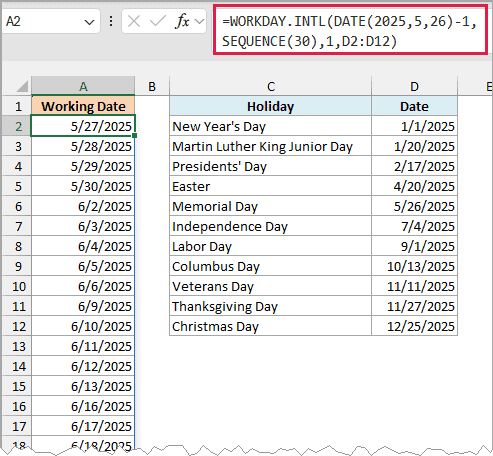The image size is (493, 456).
Task: Click date cell 1/1/2025
Action: click(414, 126)
